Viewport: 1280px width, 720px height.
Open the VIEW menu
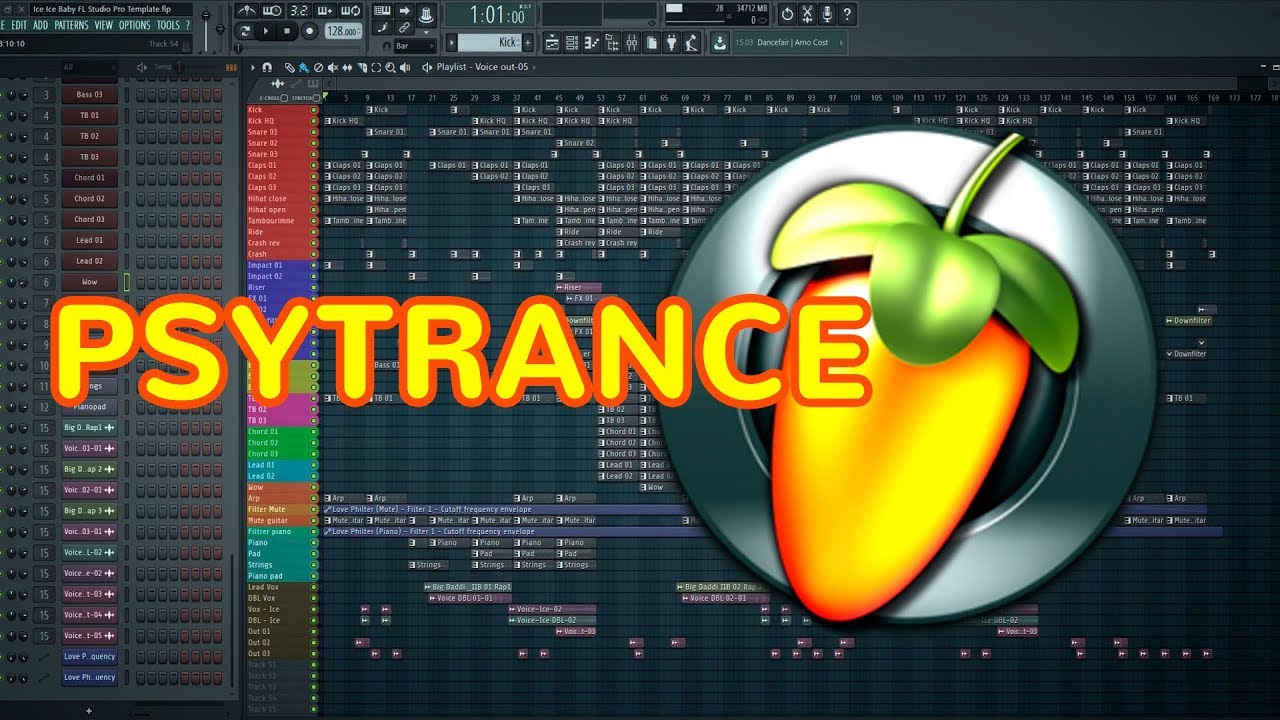(104, 25)
